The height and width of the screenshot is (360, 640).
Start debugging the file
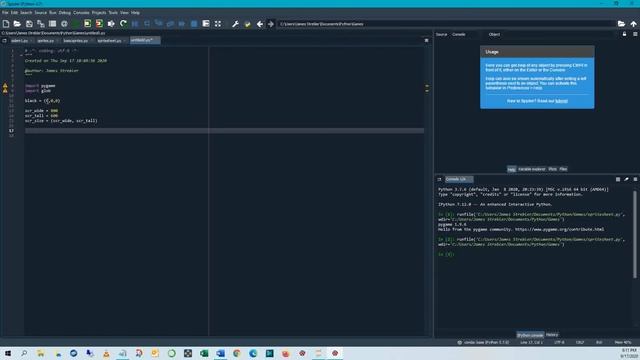pos(135,24)
